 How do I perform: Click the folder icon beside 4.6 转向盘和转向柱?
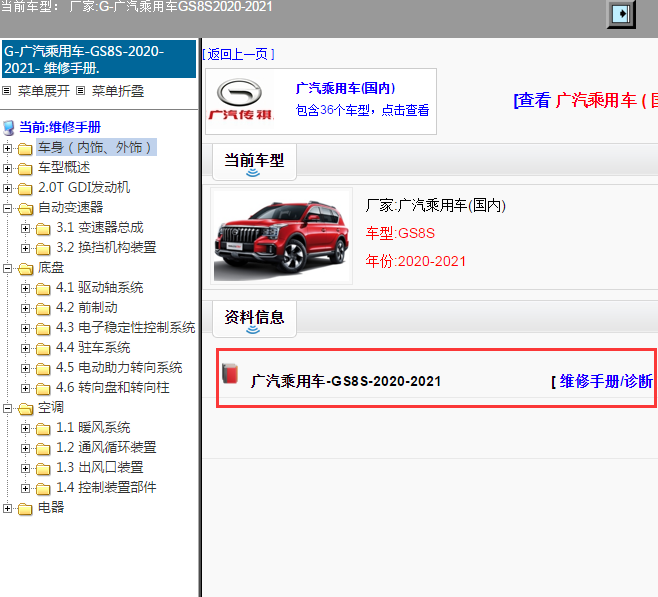43,388
